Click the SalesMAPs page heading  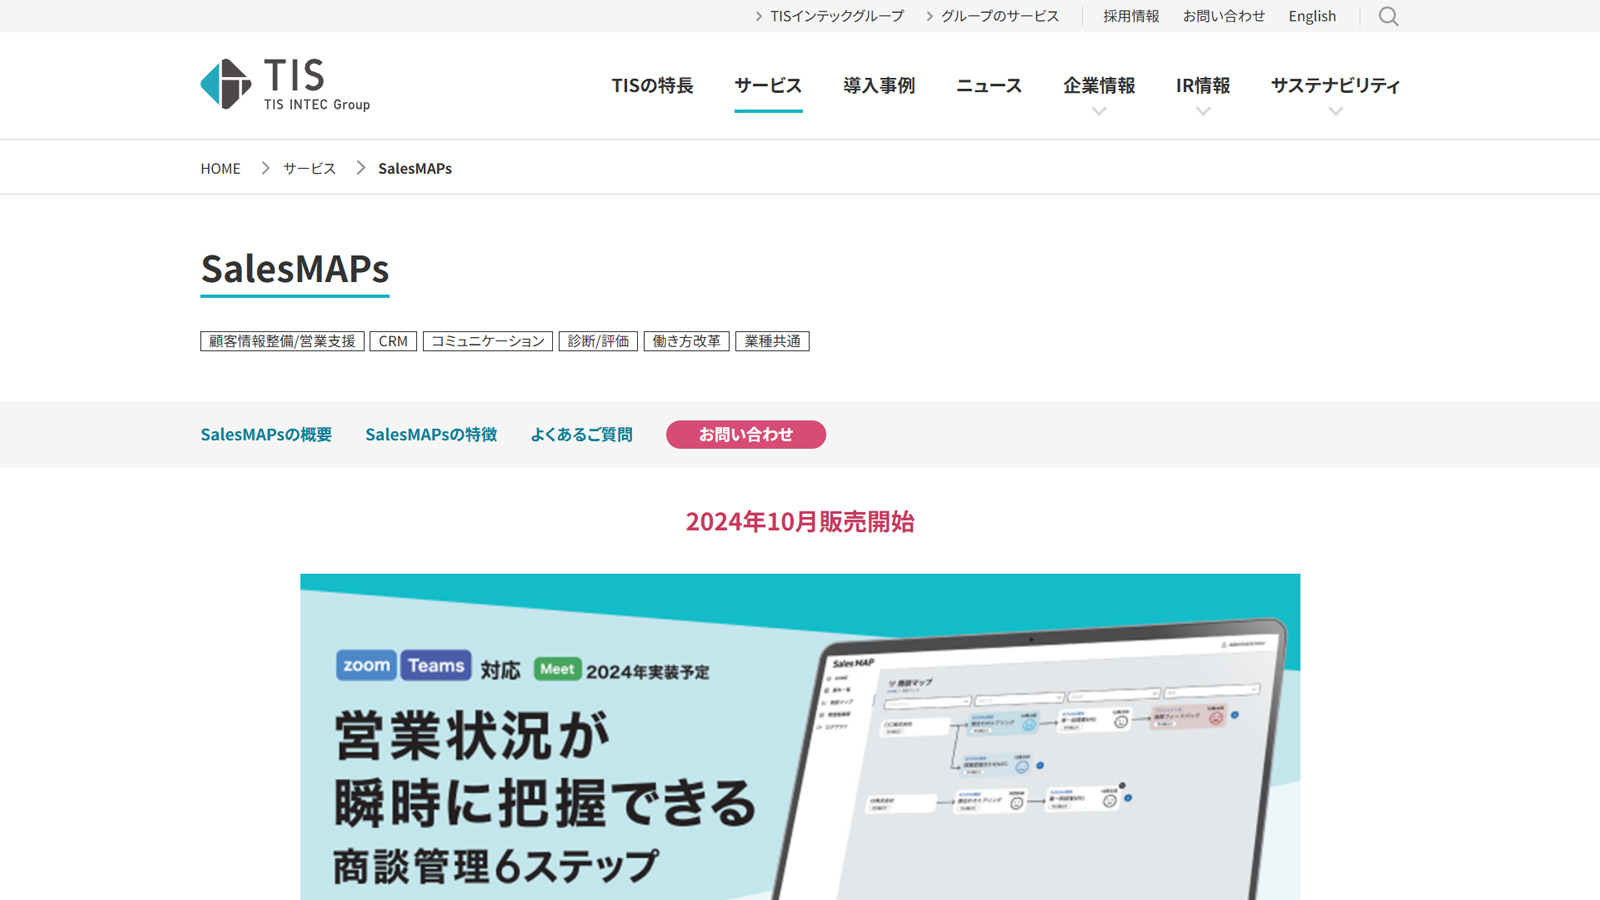click(295, 268)
